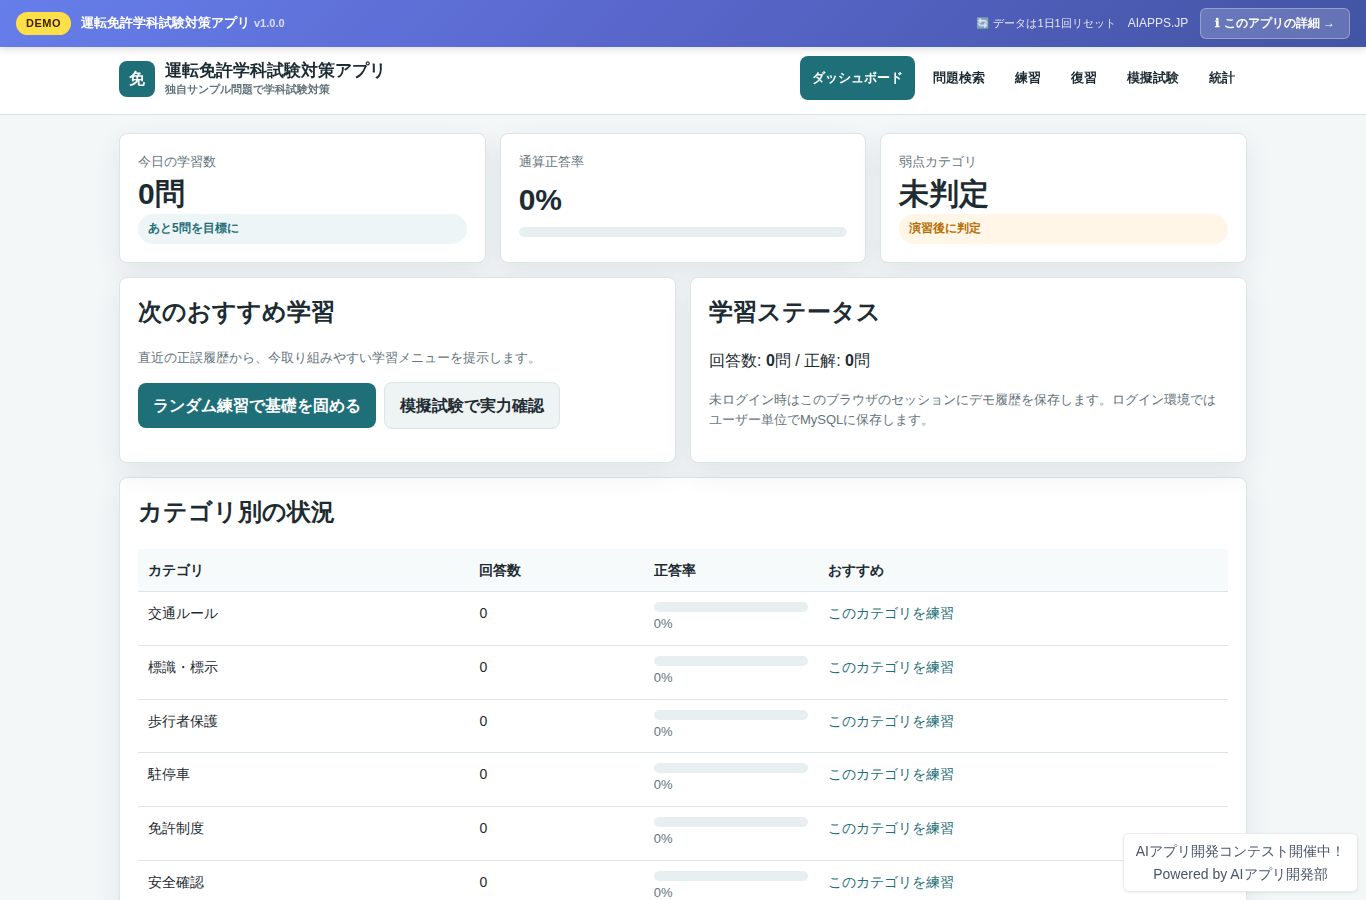Practice the 安全確認 category link
This screenshot has width=1366, height=900.
tap(891, 882)
